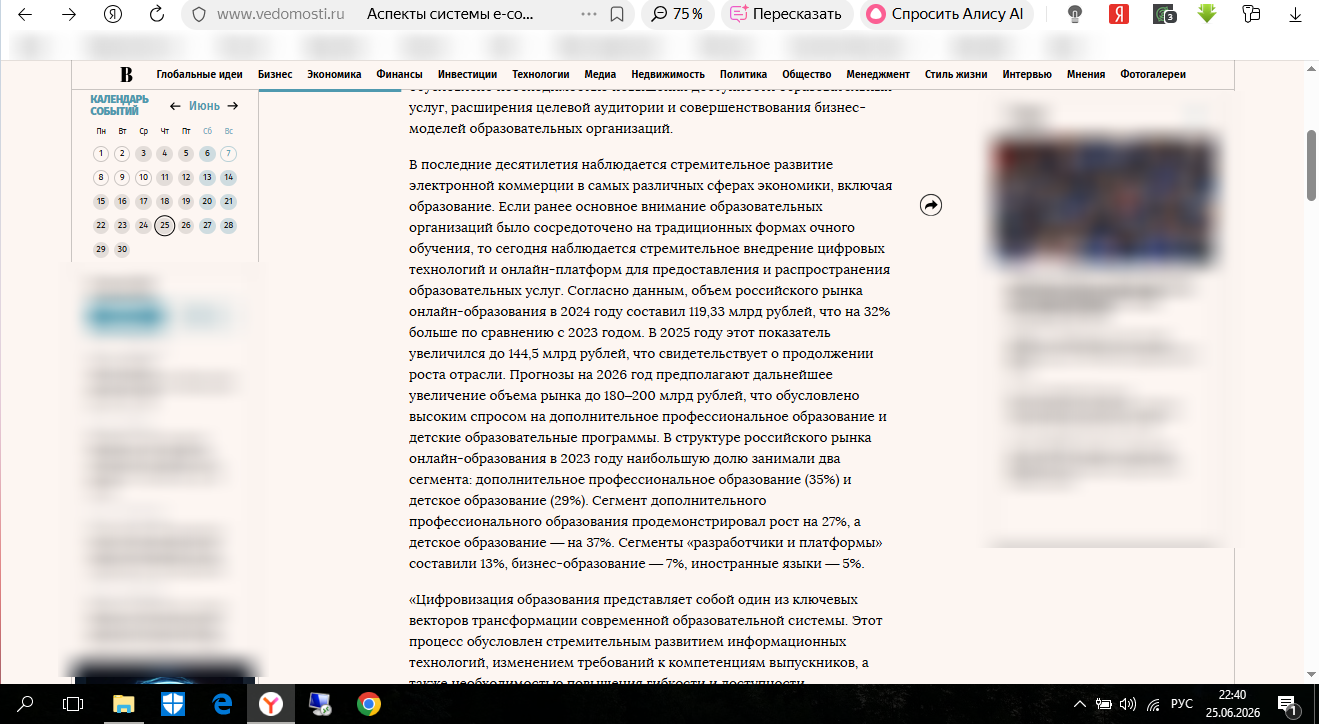Open Глобальные идеи section
Viewport: 1319px width, 724px height.
pos(200,74)
